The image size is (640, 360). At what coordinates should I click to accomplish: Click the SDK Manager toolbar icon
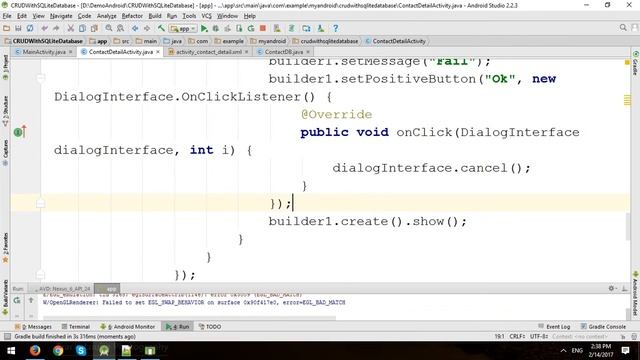[321, 28]
